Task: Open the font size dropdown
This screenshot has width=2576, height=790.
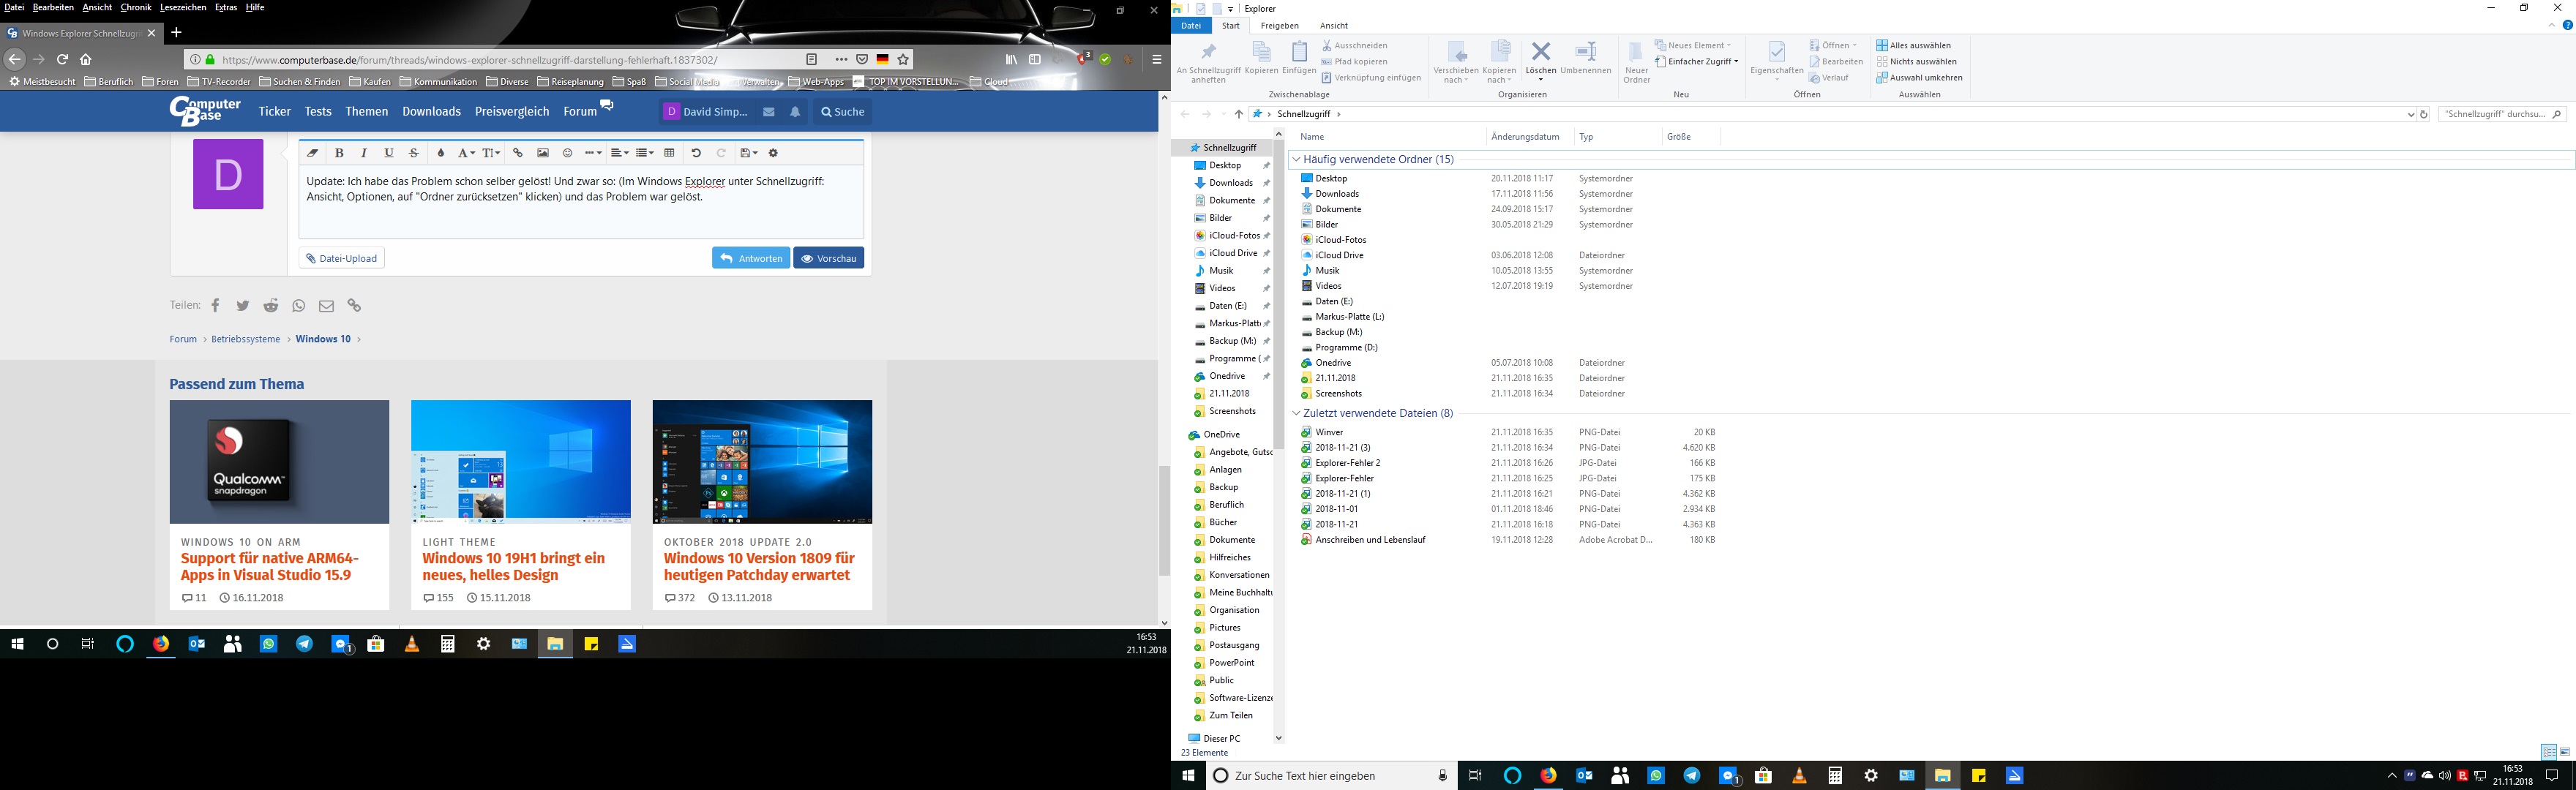Action: pos(491,153)
